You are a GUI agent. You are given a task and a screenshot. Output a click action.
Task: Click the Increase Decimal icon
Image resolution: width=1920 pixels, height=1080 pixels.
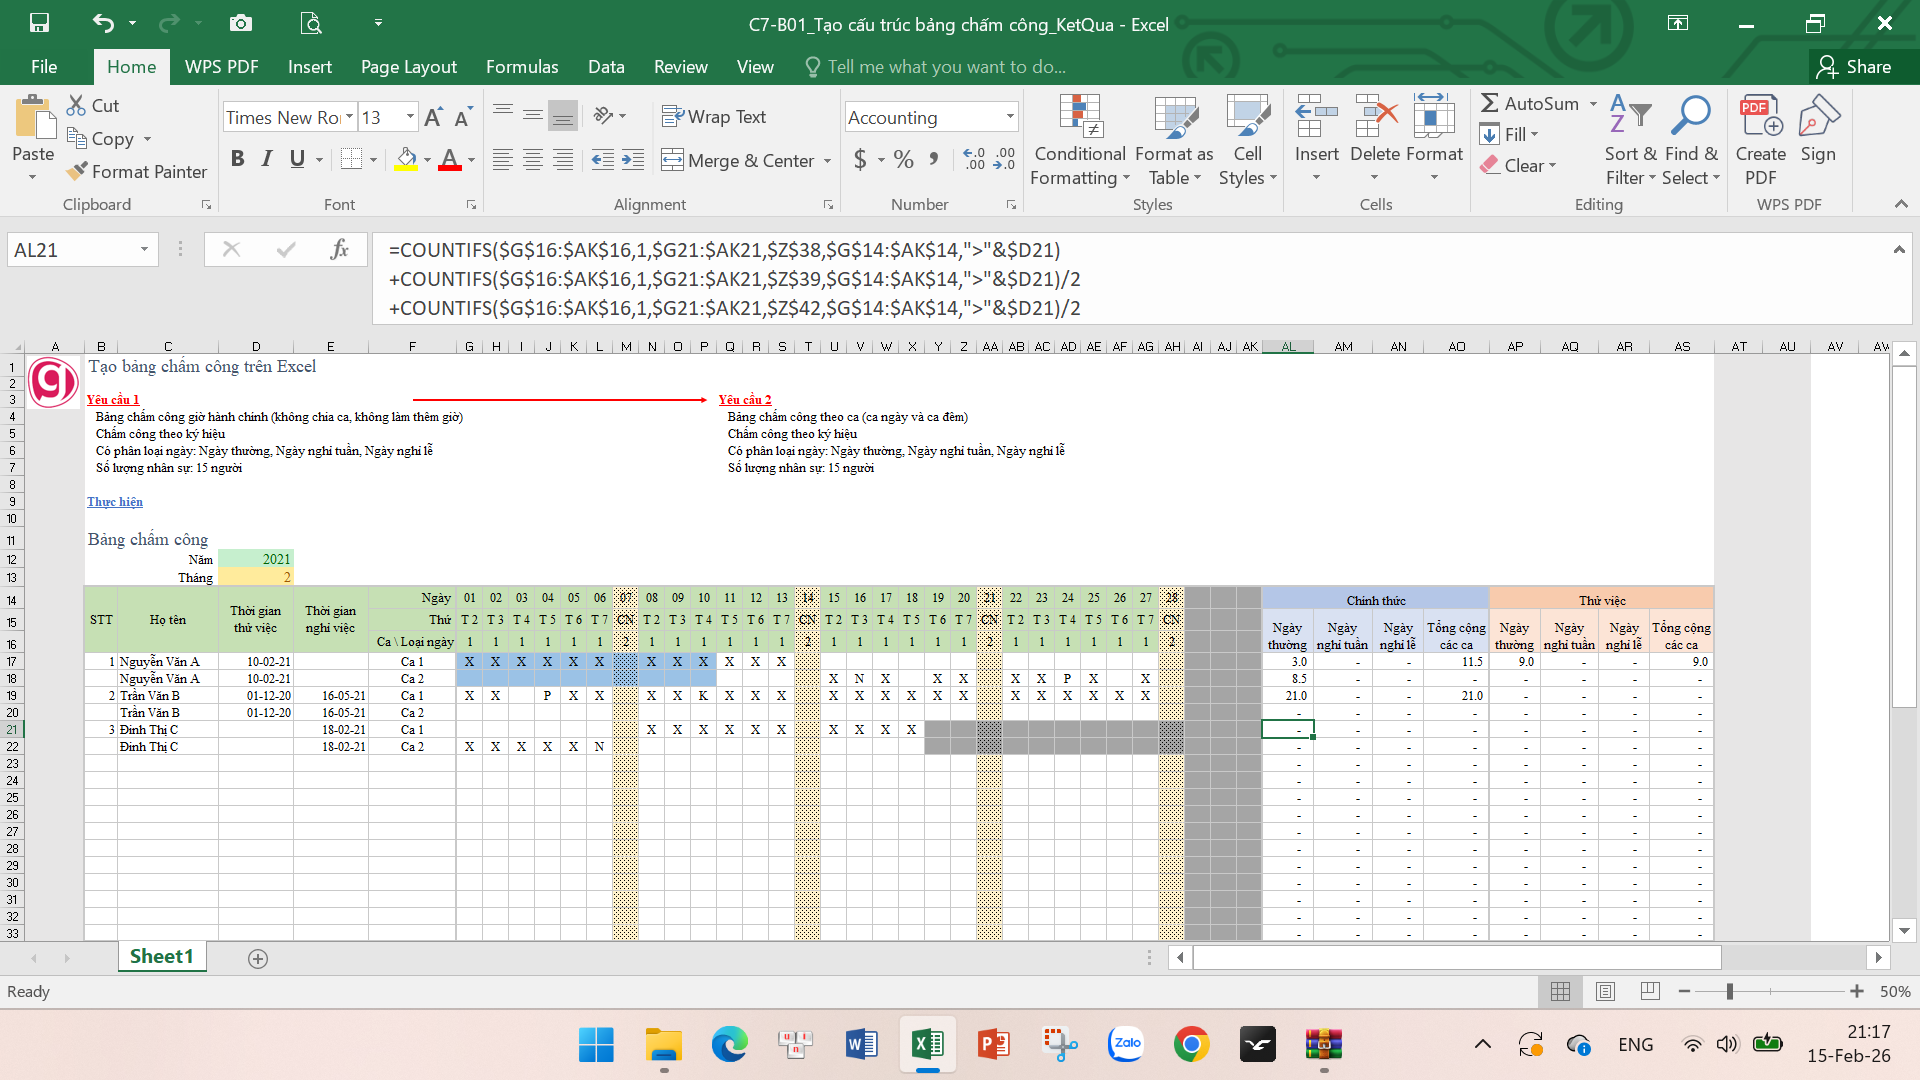pos(974,159)
